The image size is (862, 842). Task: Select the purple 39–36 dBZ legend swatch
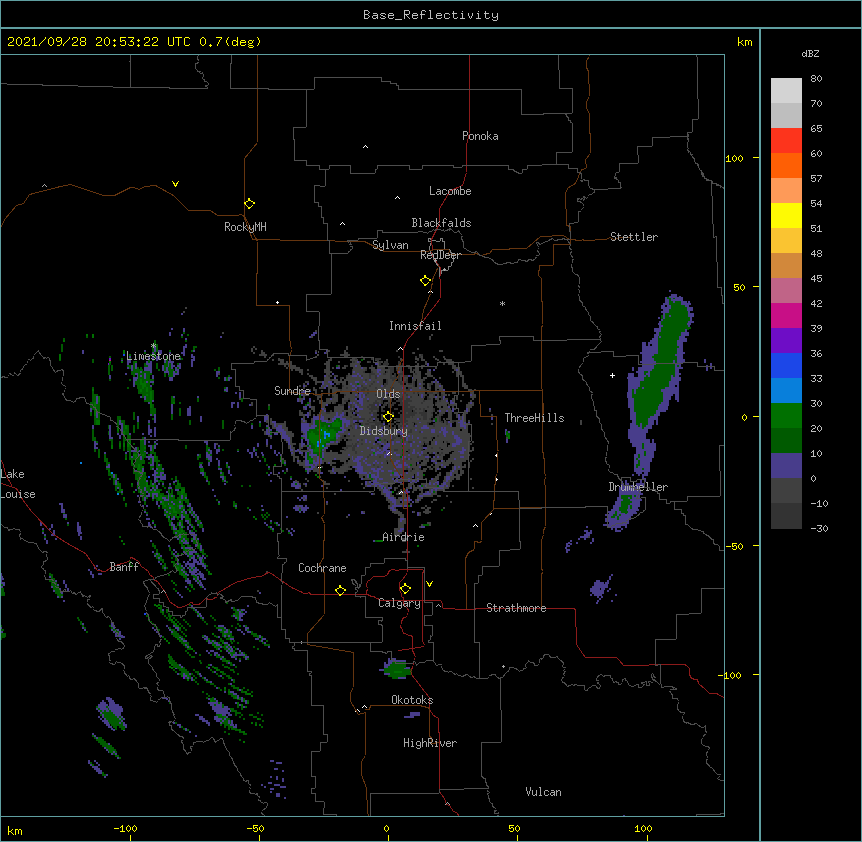[x=786, y=341]
